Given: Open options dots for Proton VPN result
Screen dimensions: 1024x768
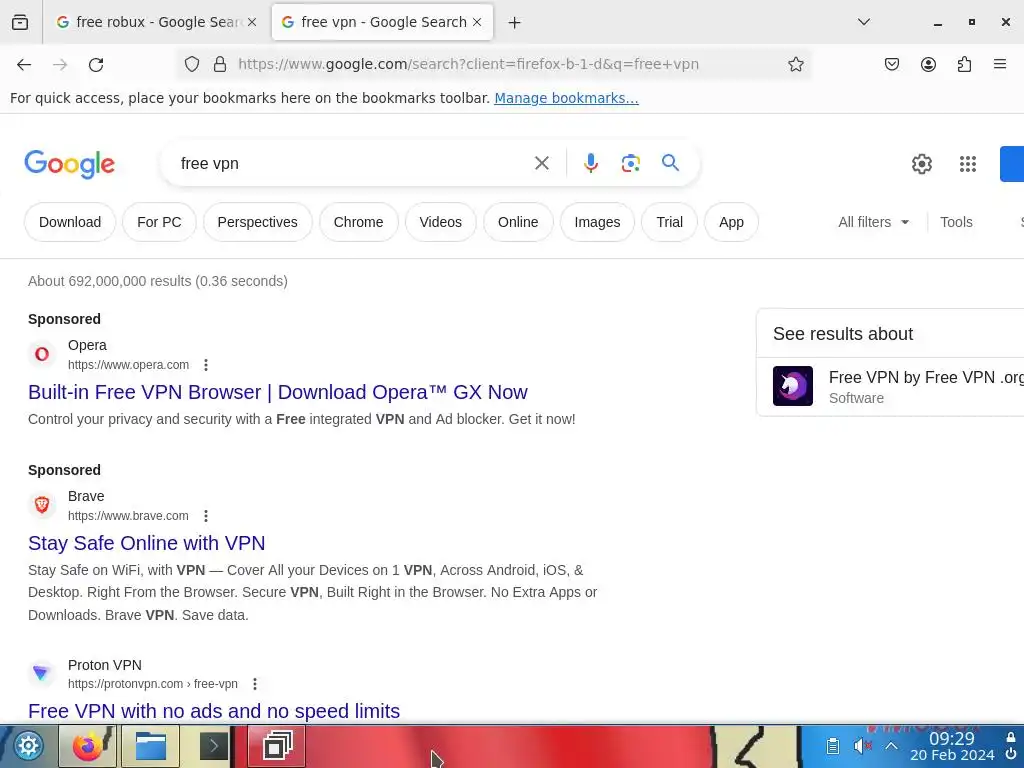Looking at the screenshot, I should click(255, 684).
